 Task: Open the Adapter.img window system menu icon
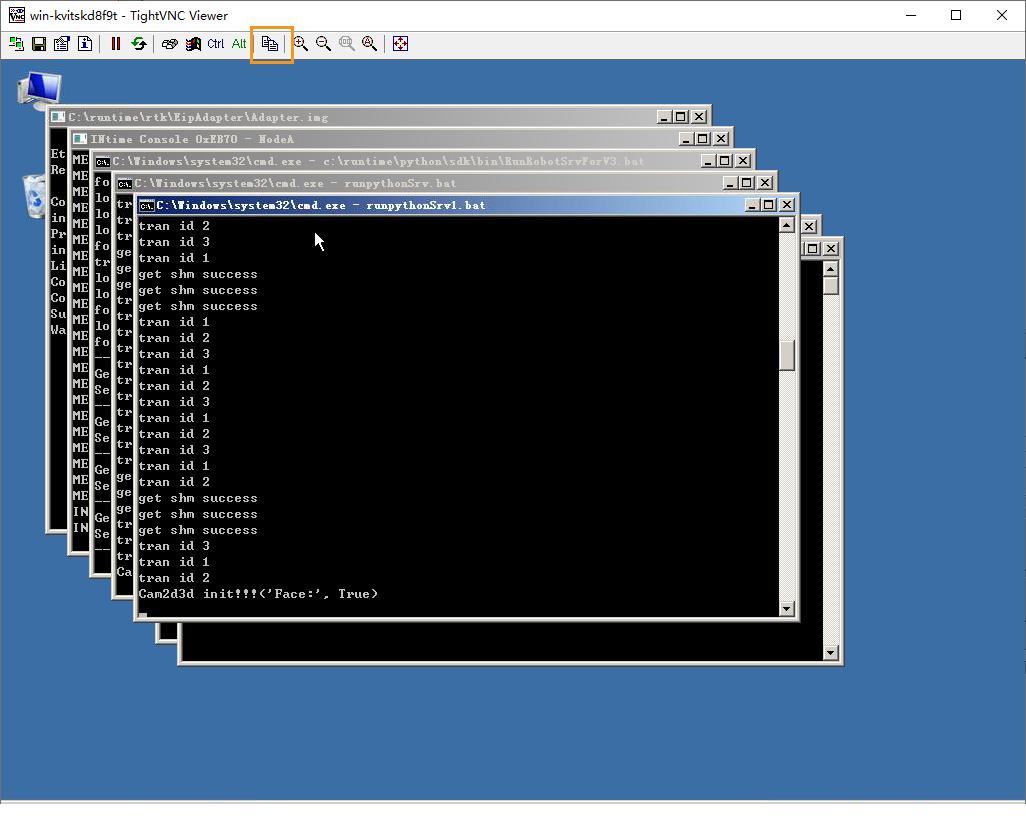[x=58, y=117]
